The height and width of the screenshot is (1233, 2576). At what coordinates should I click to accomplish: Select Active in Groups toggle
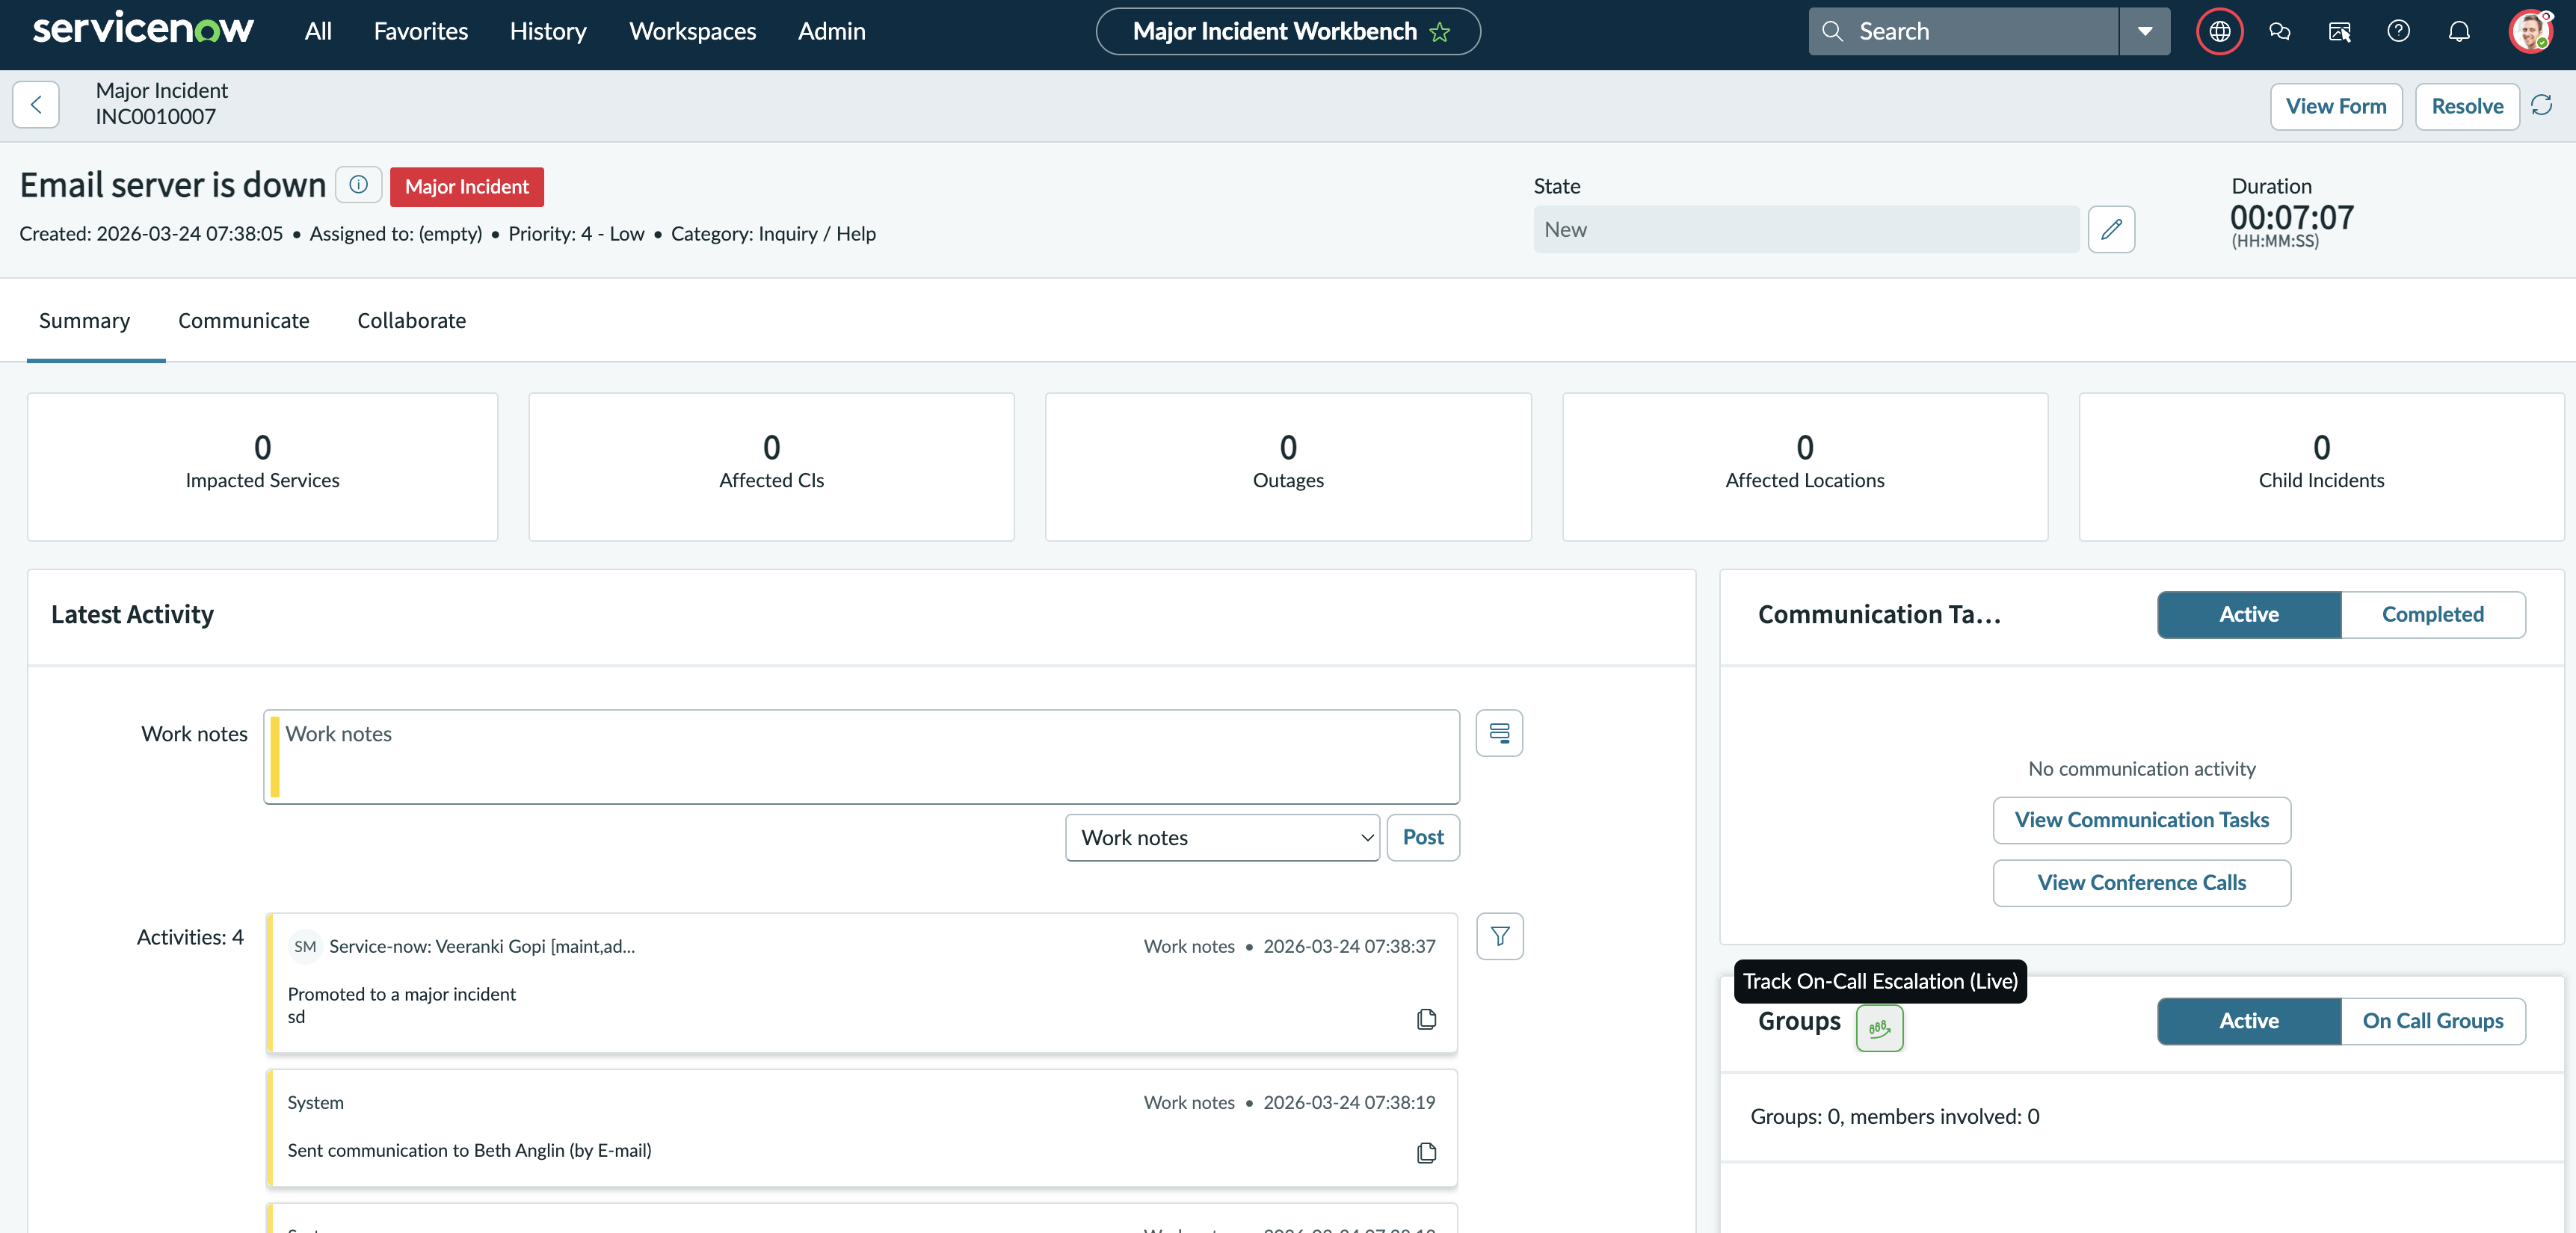pyautogui.click(x=2248, y=1021)
